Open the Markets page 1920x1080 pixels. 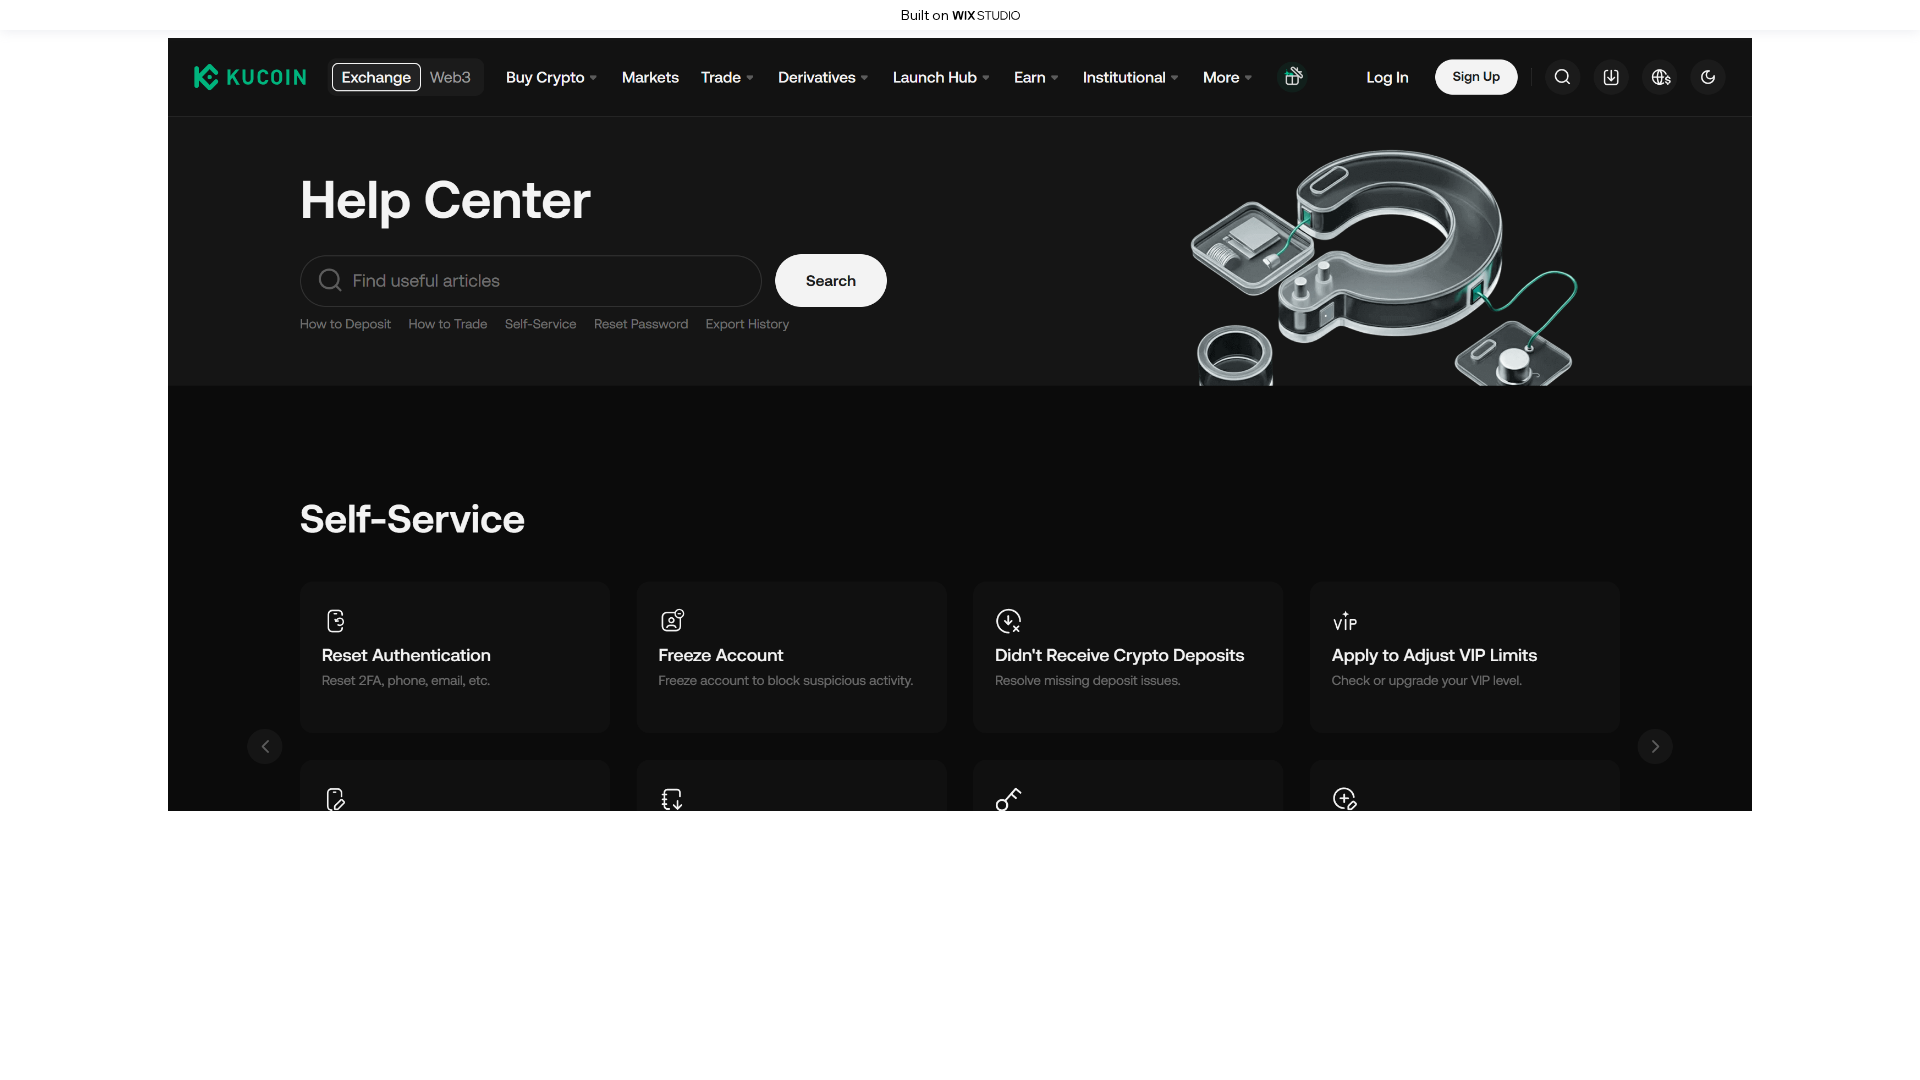click(650, 77)
